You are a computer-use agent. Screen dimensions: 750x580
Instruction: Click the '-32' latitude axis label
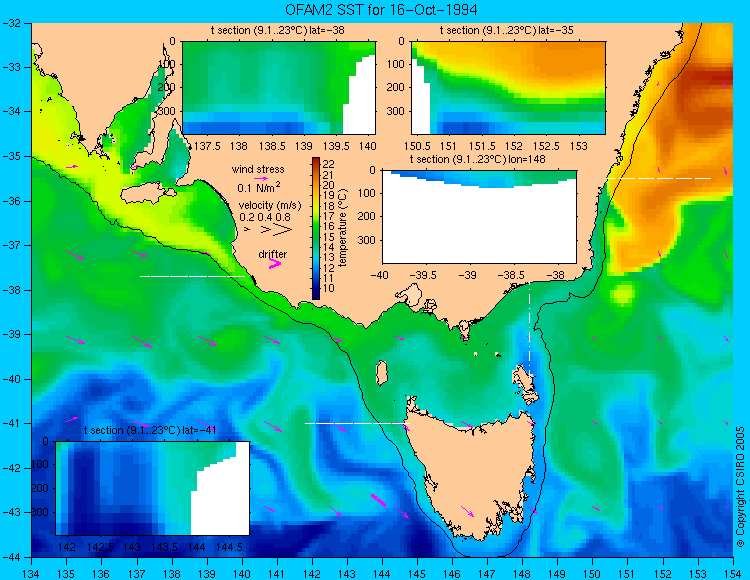(11, 23)
